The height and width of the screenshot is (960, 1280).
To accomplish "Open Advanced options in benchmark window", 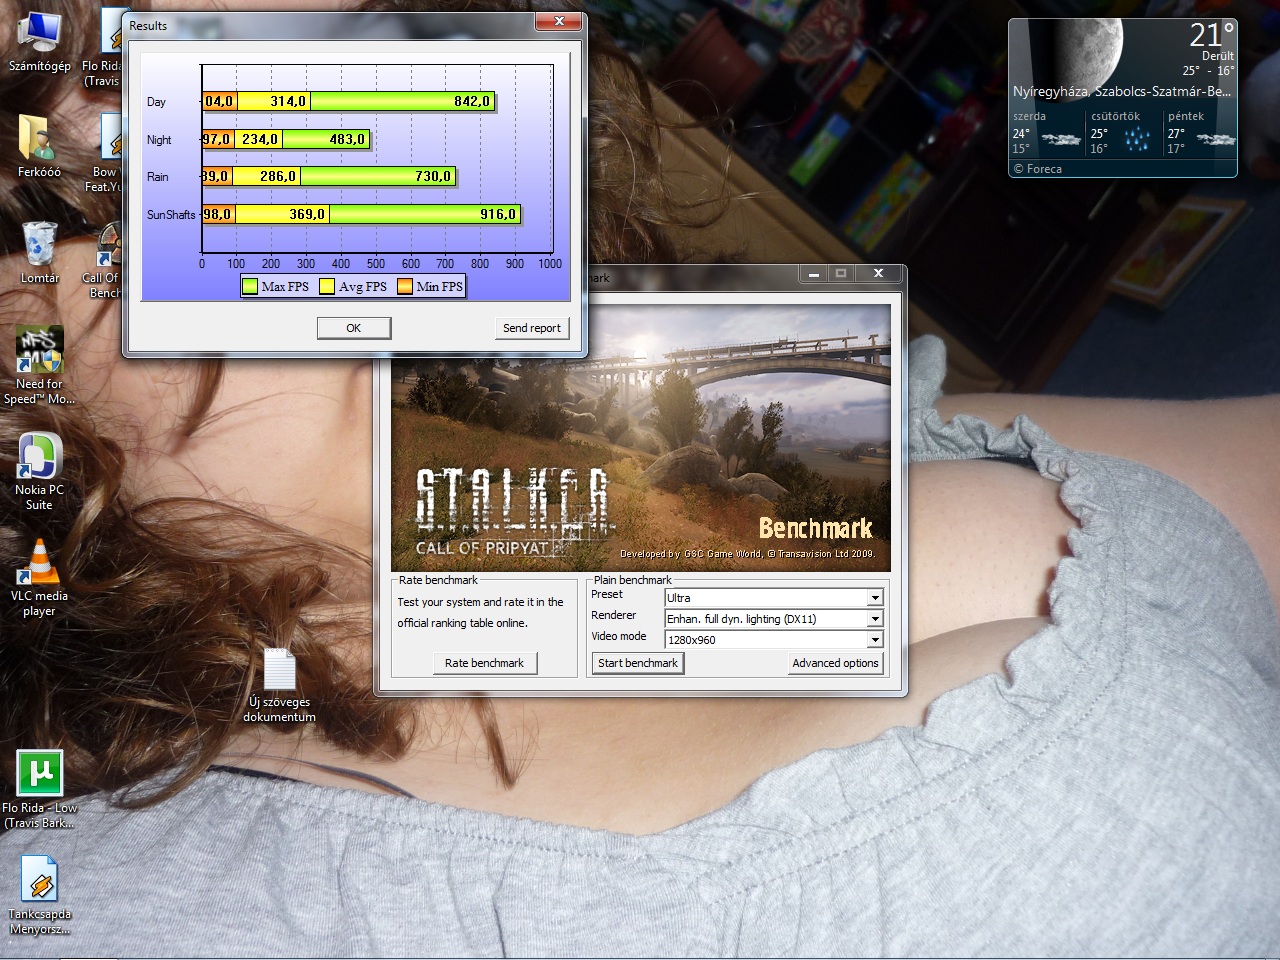I will point(835,663).
